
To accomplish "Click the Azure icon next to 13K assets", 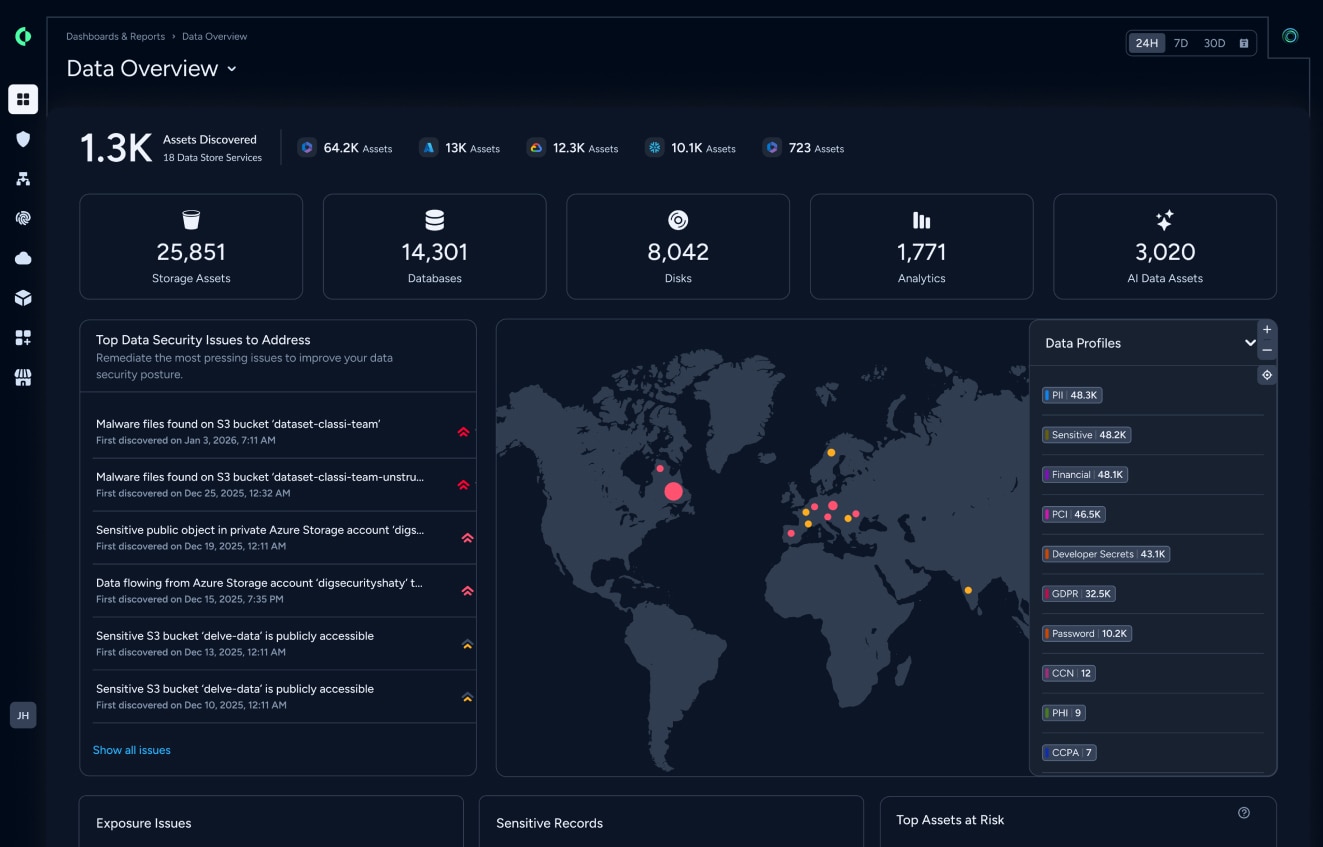I will pyautogui.click(x=428, y=147).
